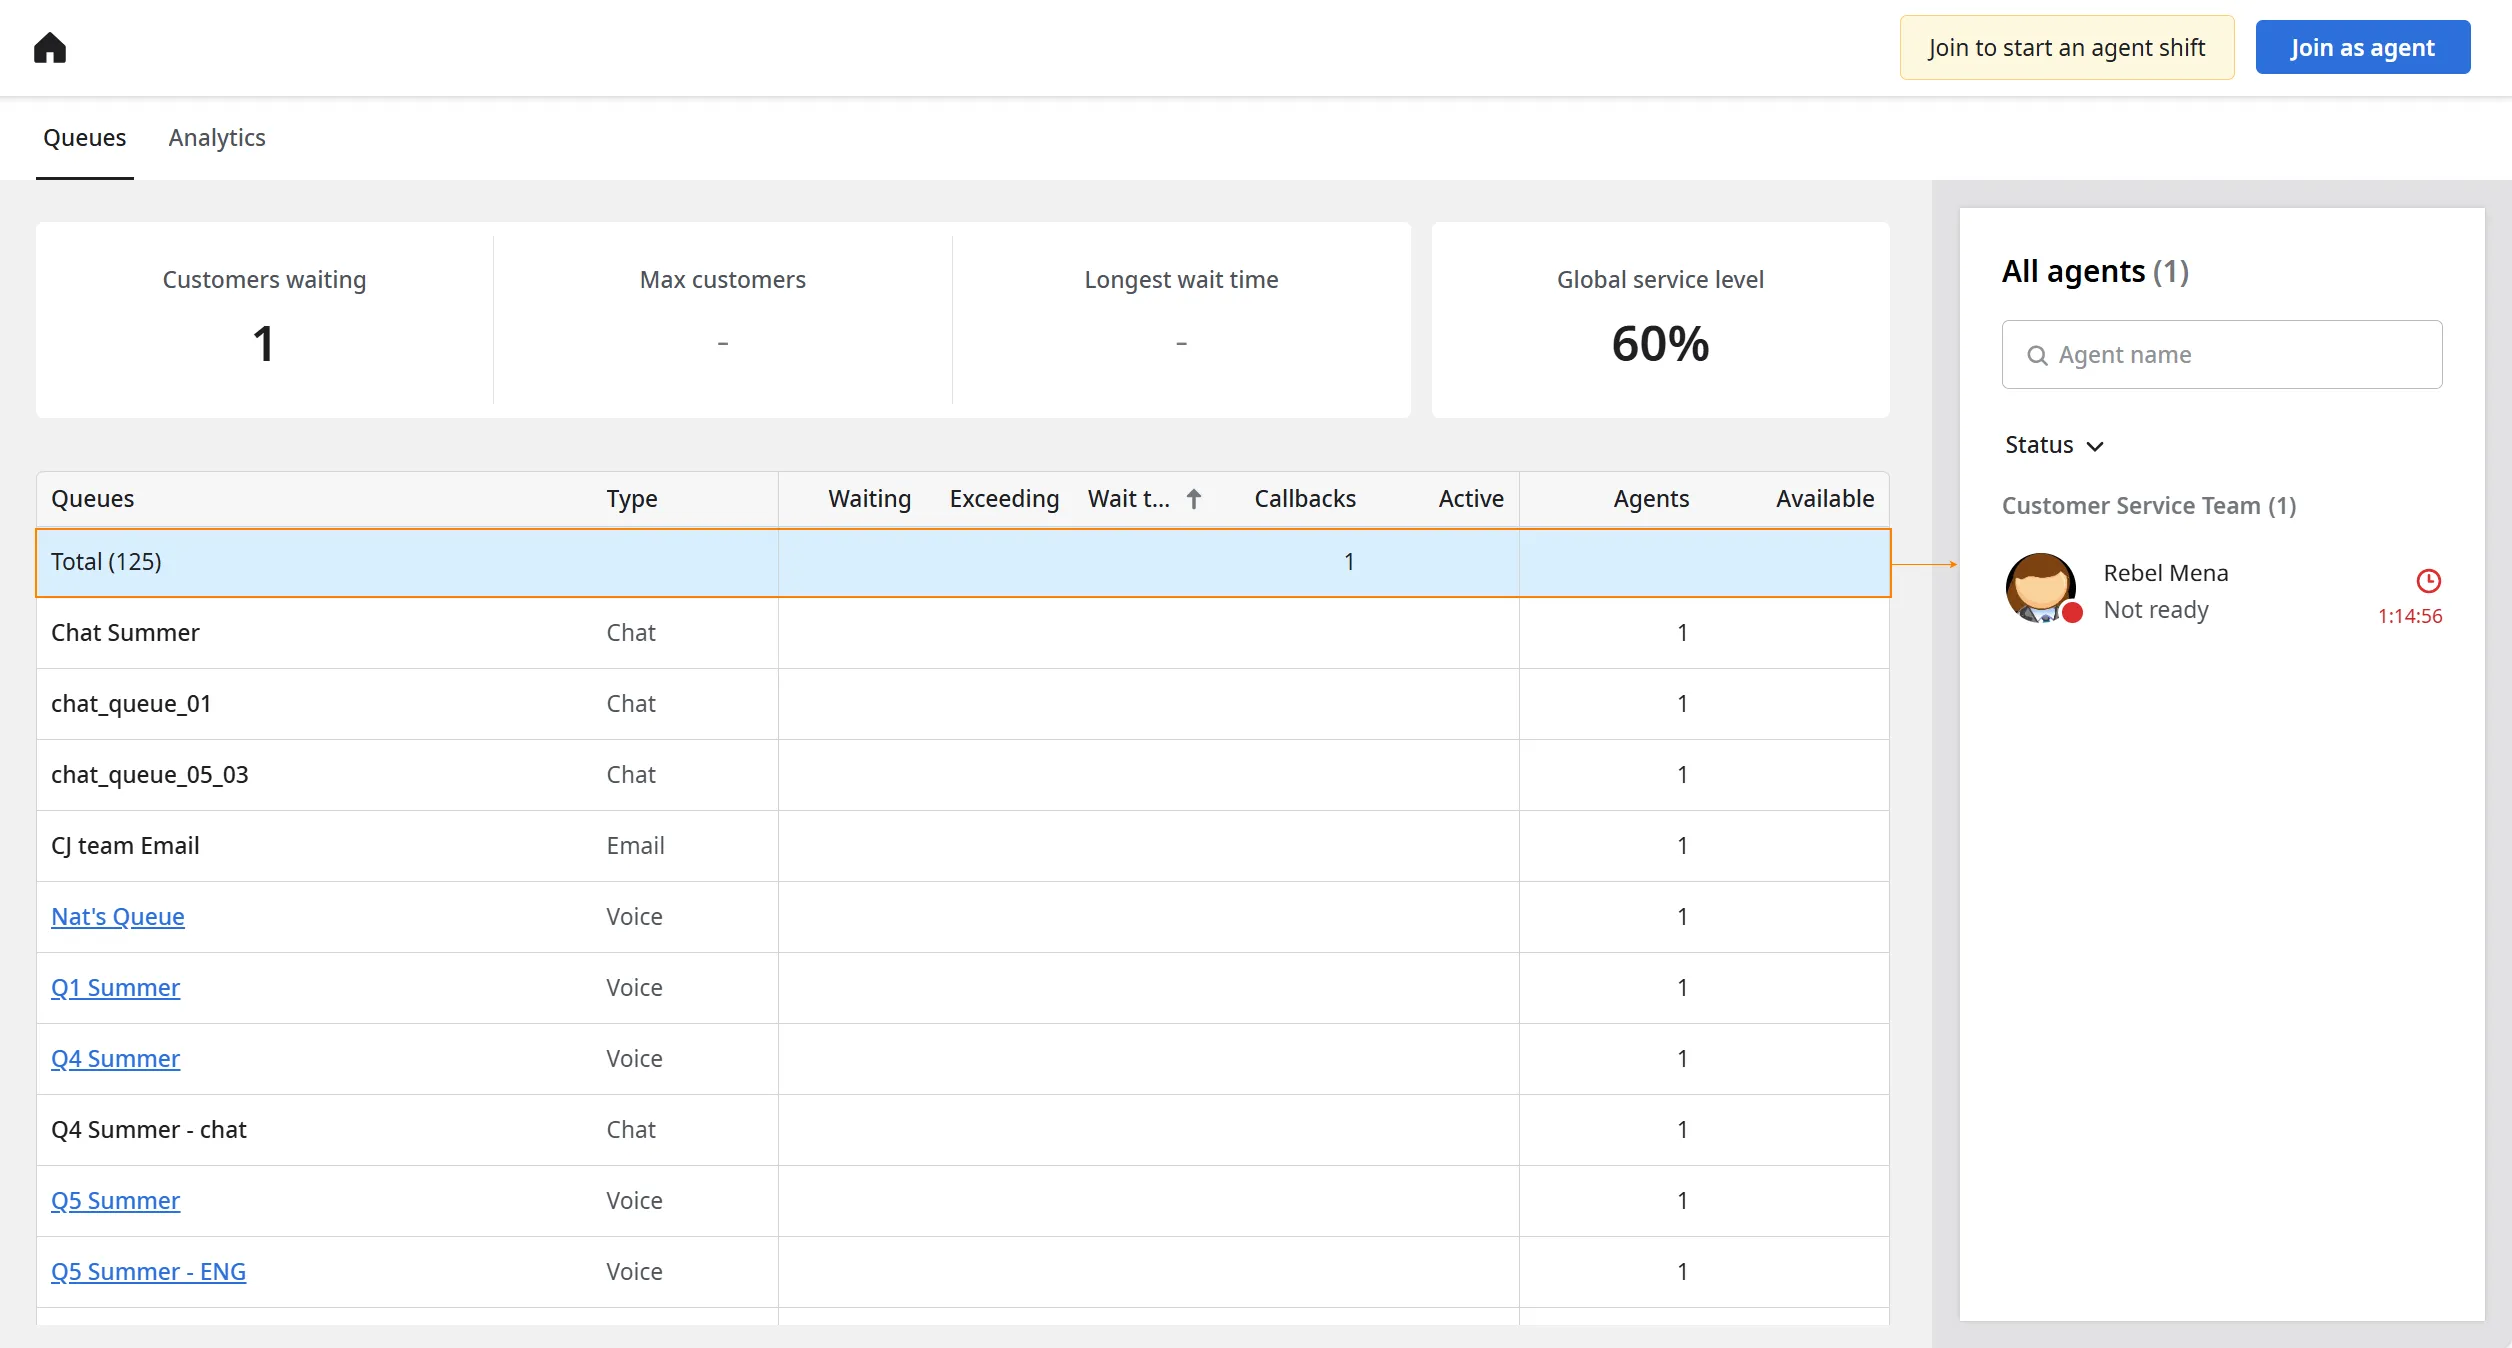Focus the Agent name search field
Viewport: 2512px width, 1348px height.
(2222, 355)
